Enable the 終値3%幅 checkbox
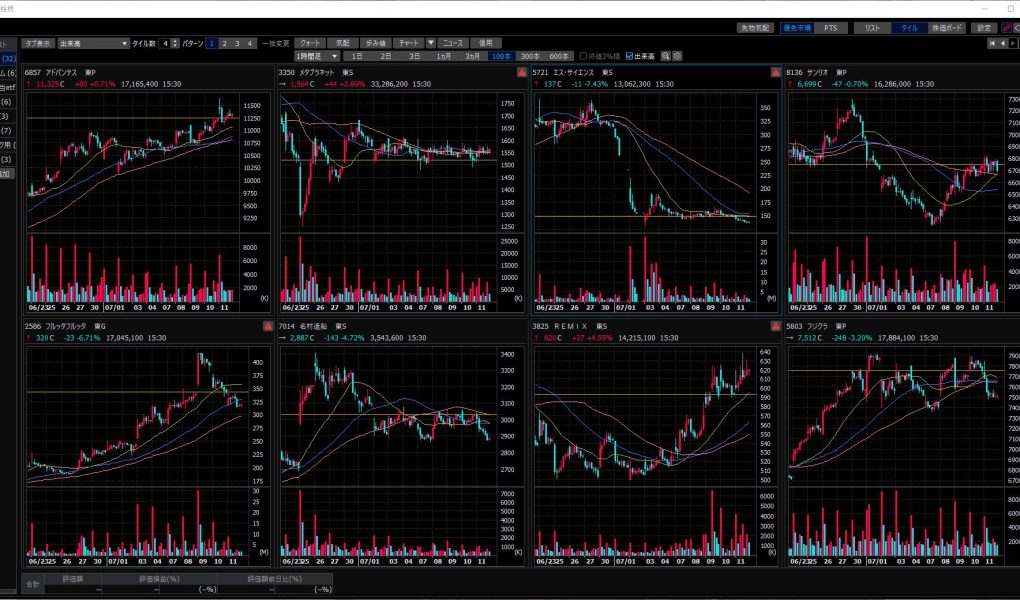The width and height of the screenshot is (1020, 600). pyautogui.click(x=584, y=56)
